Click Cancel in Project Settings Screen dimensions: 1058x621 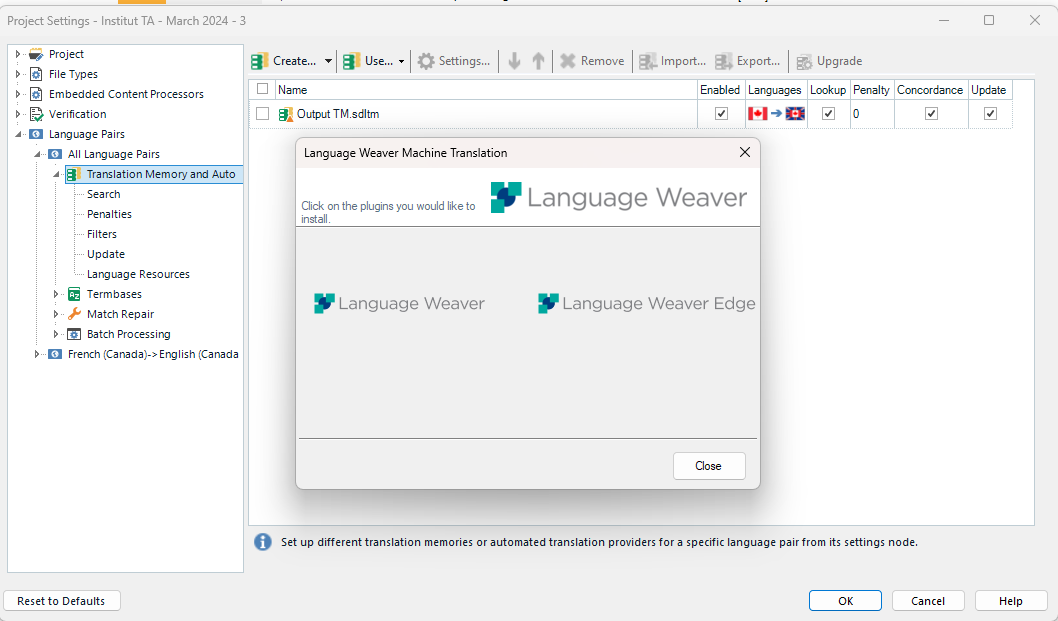[x=928, y=601]
